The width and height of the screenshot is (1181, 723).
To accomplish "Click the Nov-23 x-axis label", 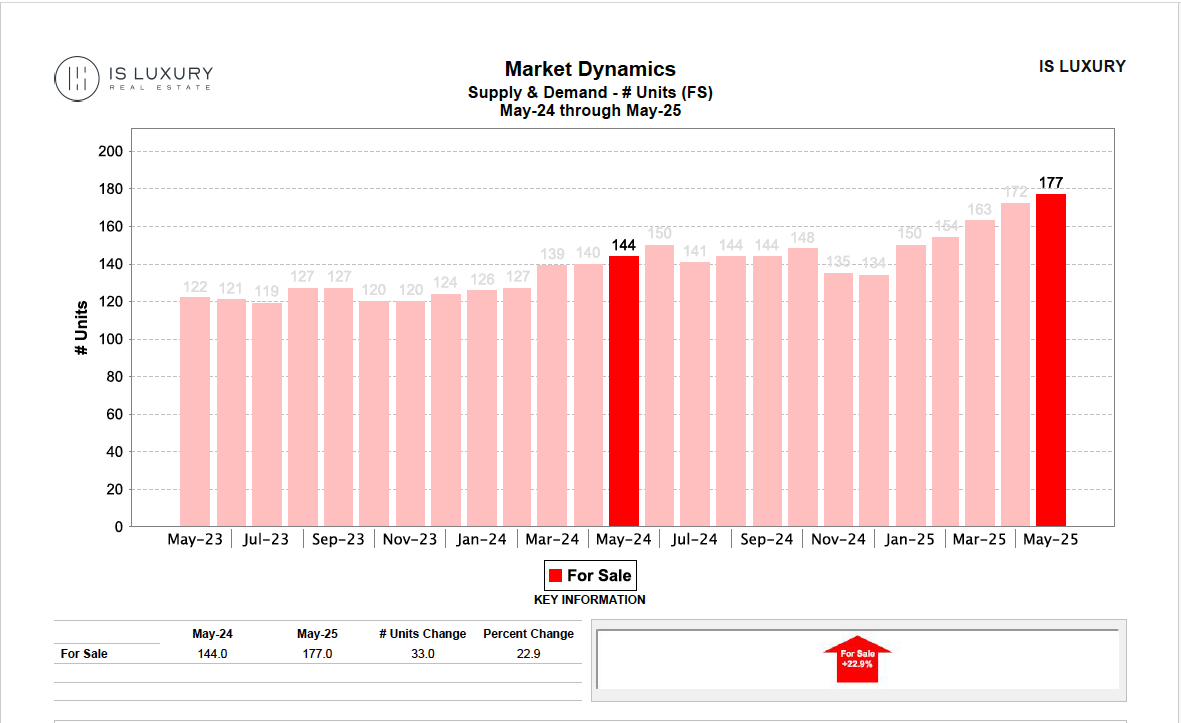I will [409, 540].
